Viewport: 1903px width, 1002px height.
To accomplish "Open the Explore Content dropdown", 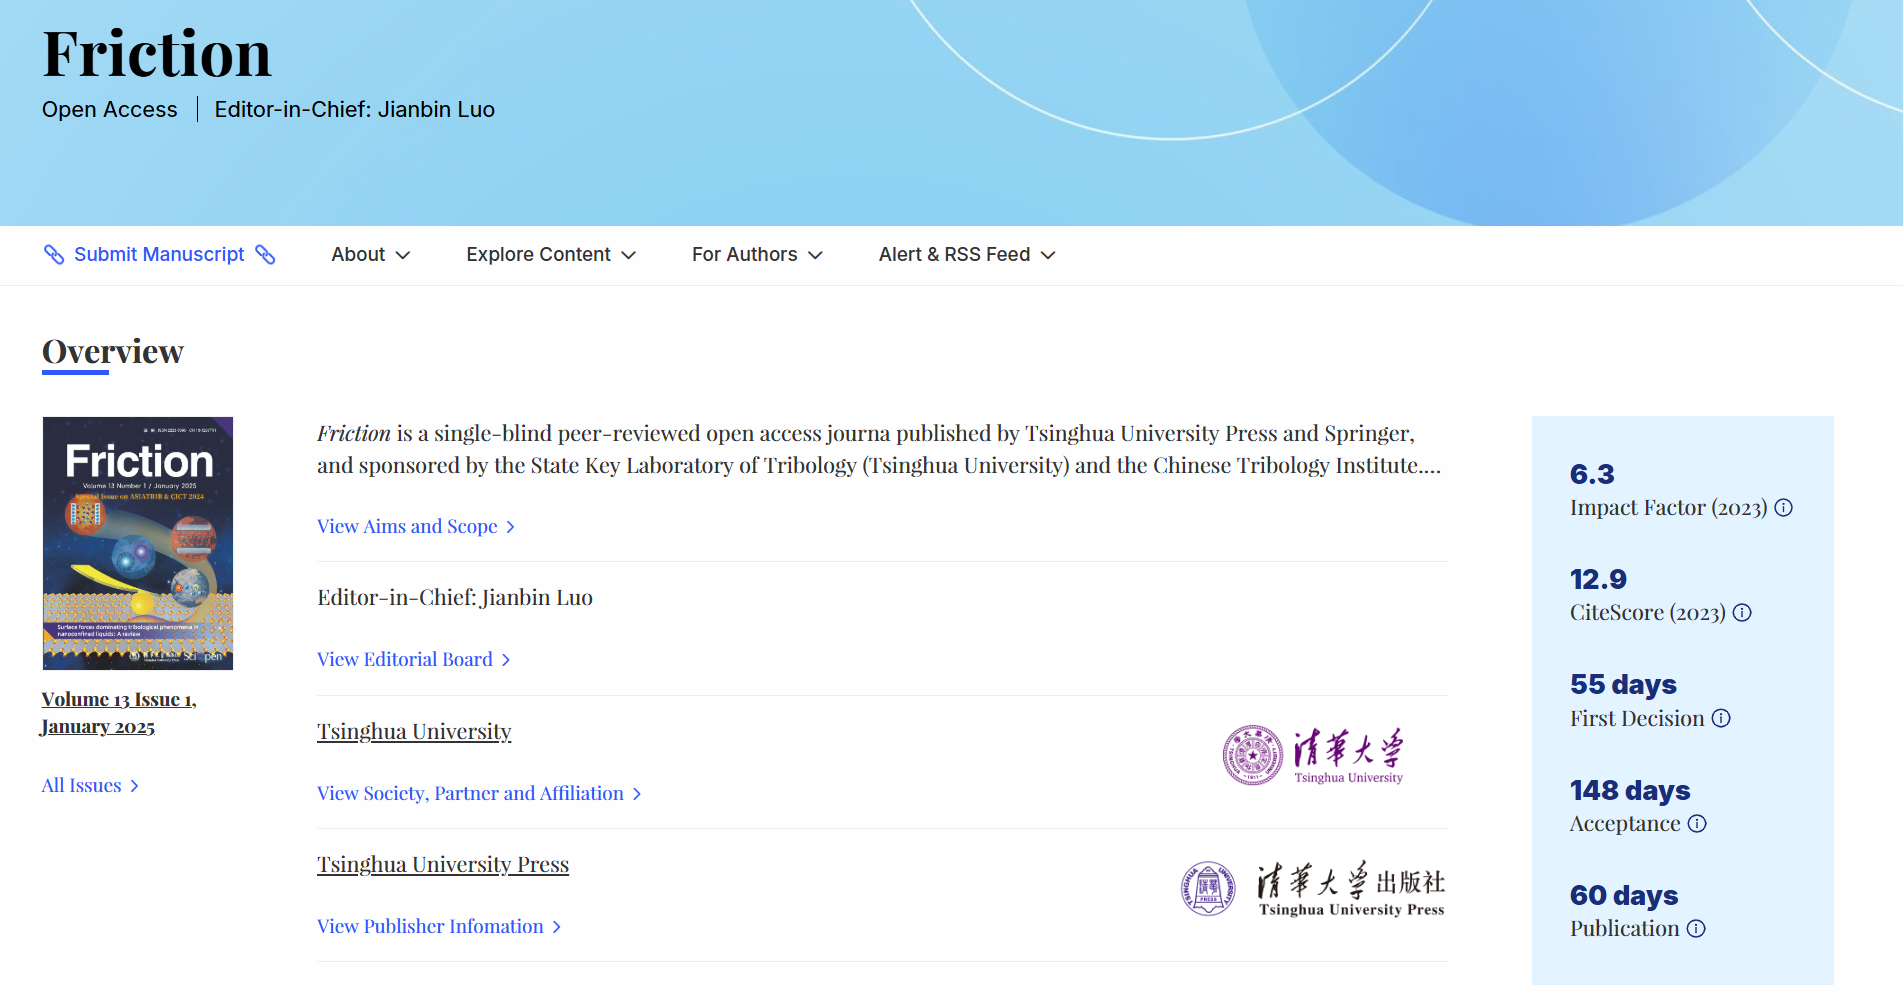I will 550,255.
